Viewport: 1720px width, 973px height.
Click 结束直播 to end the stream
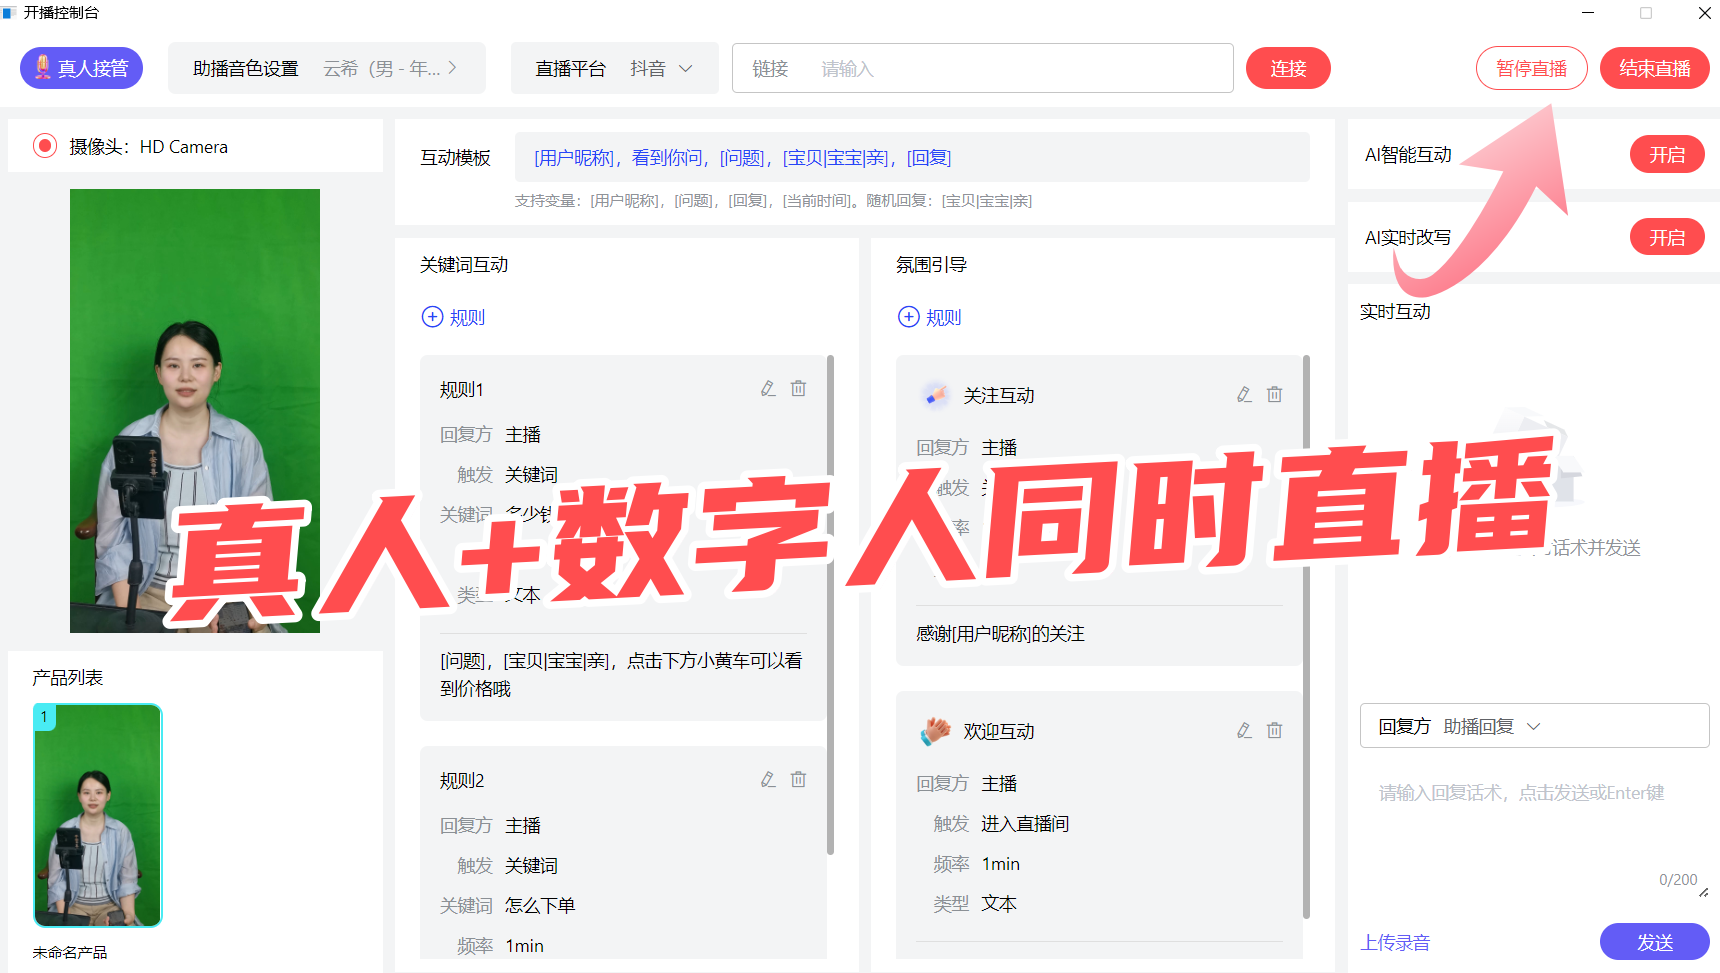1655,68
